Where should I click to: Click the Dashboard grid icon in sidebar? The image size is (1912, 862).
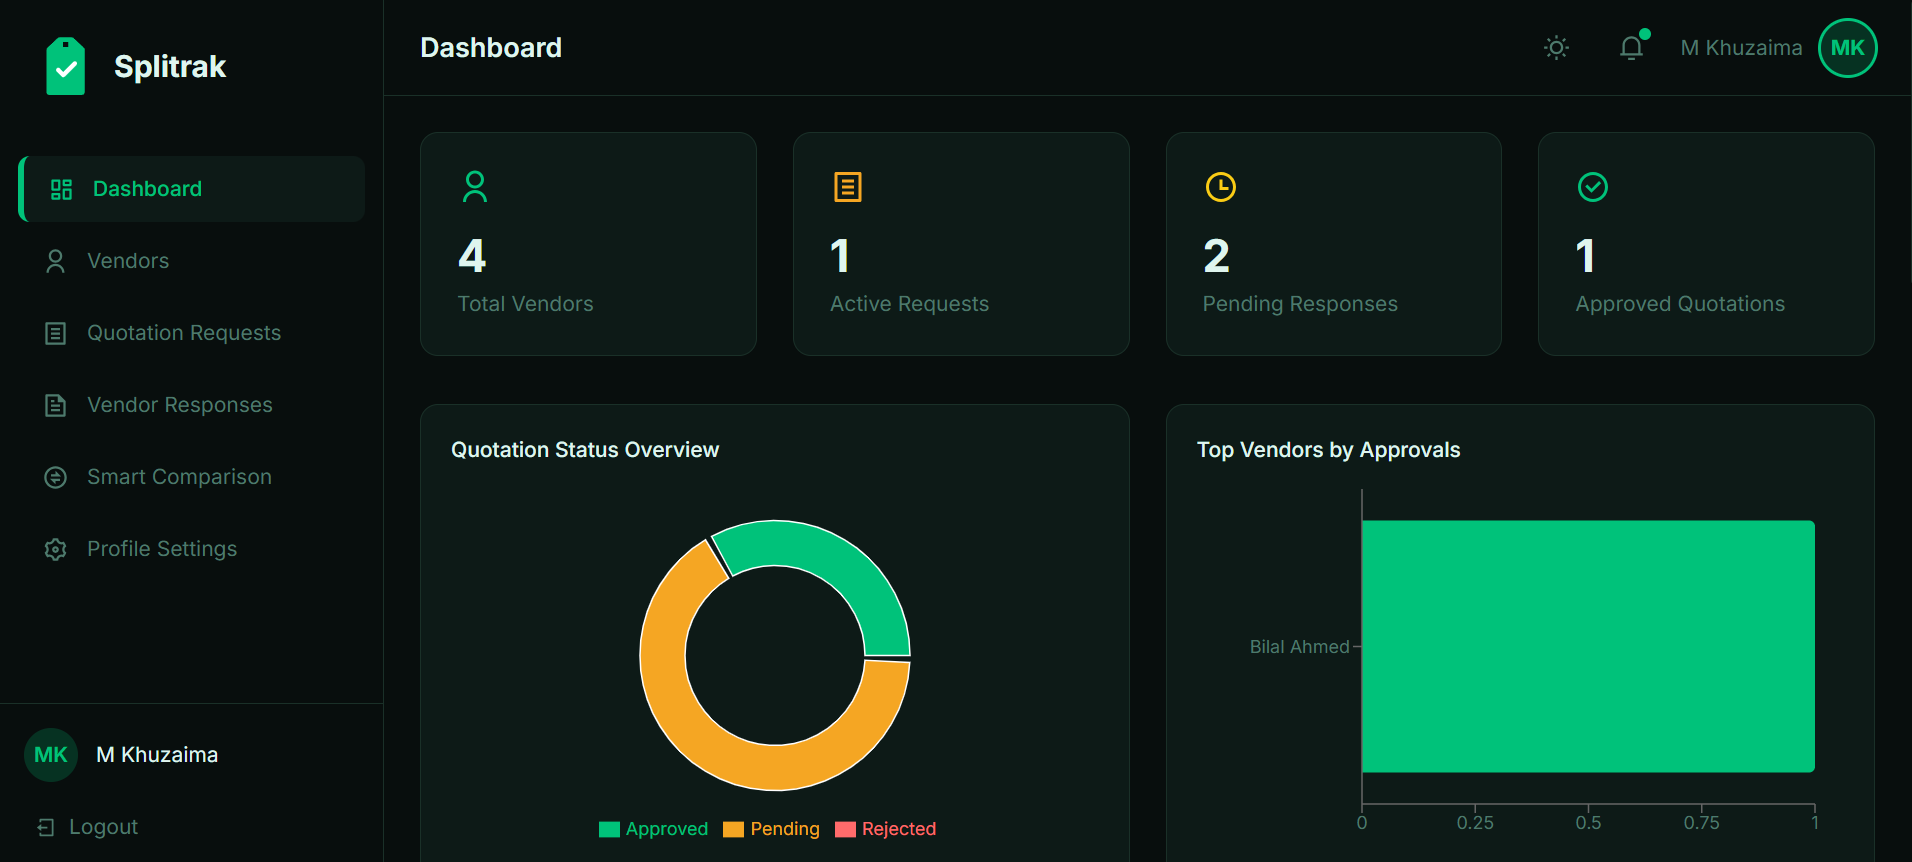point(61,189)
